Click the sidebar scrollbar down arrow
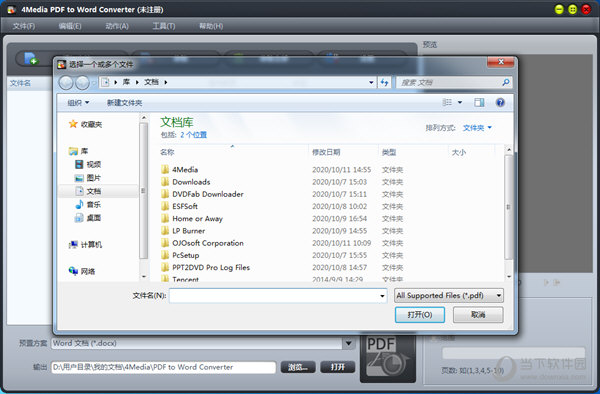This screenshot has width=600, height=394. [x=144, y=276]
